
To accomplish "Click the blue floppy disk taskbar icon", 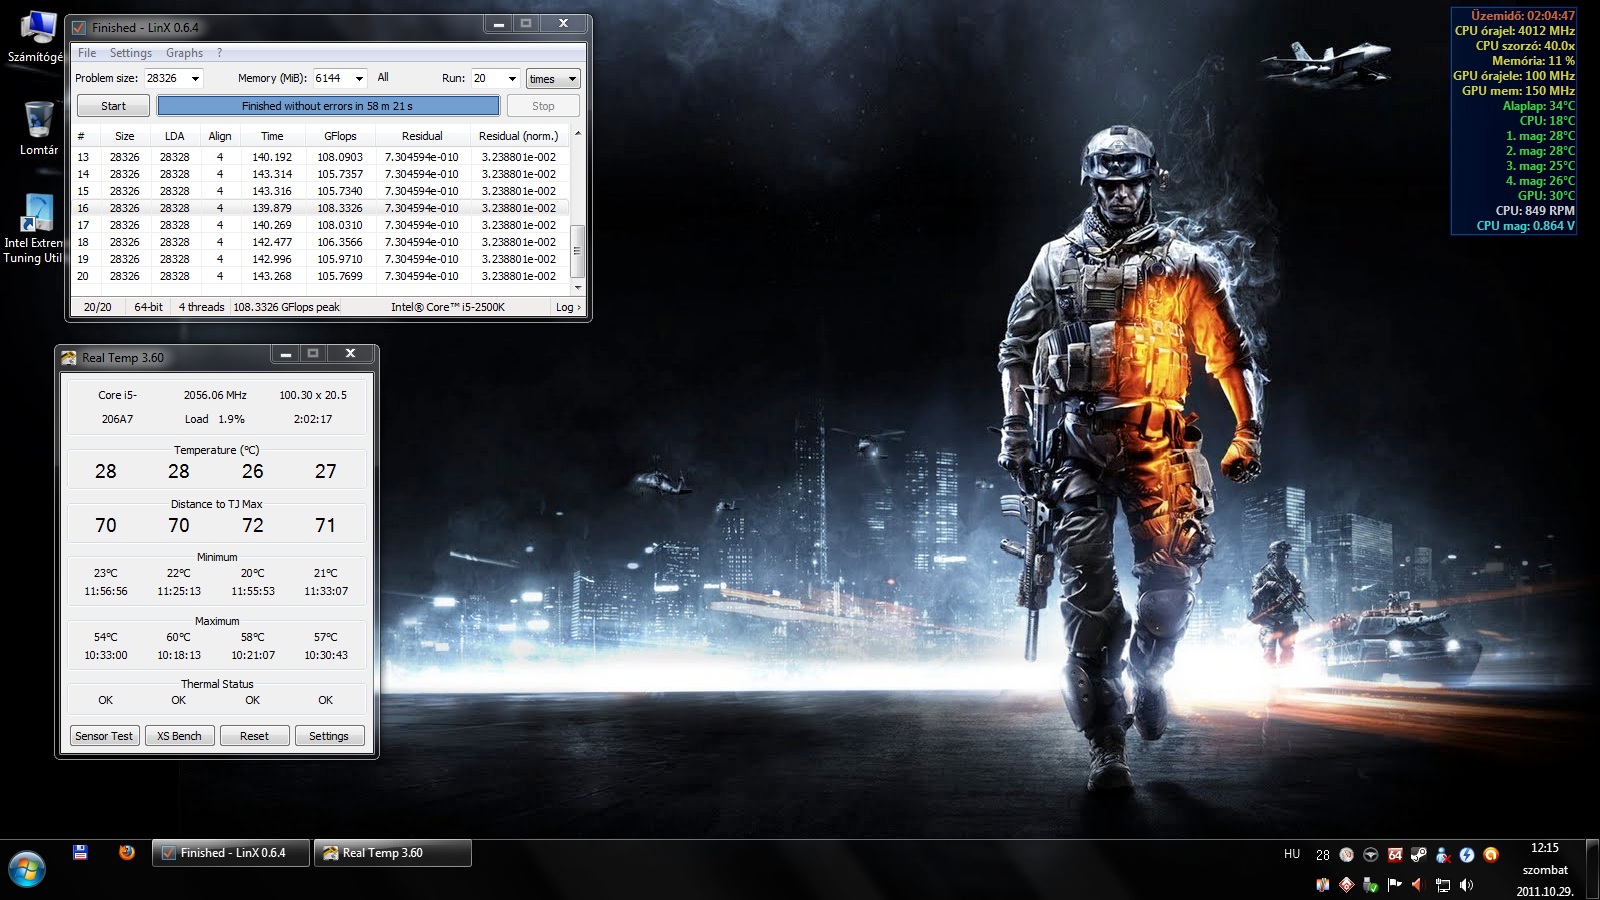I will (81, 852).
